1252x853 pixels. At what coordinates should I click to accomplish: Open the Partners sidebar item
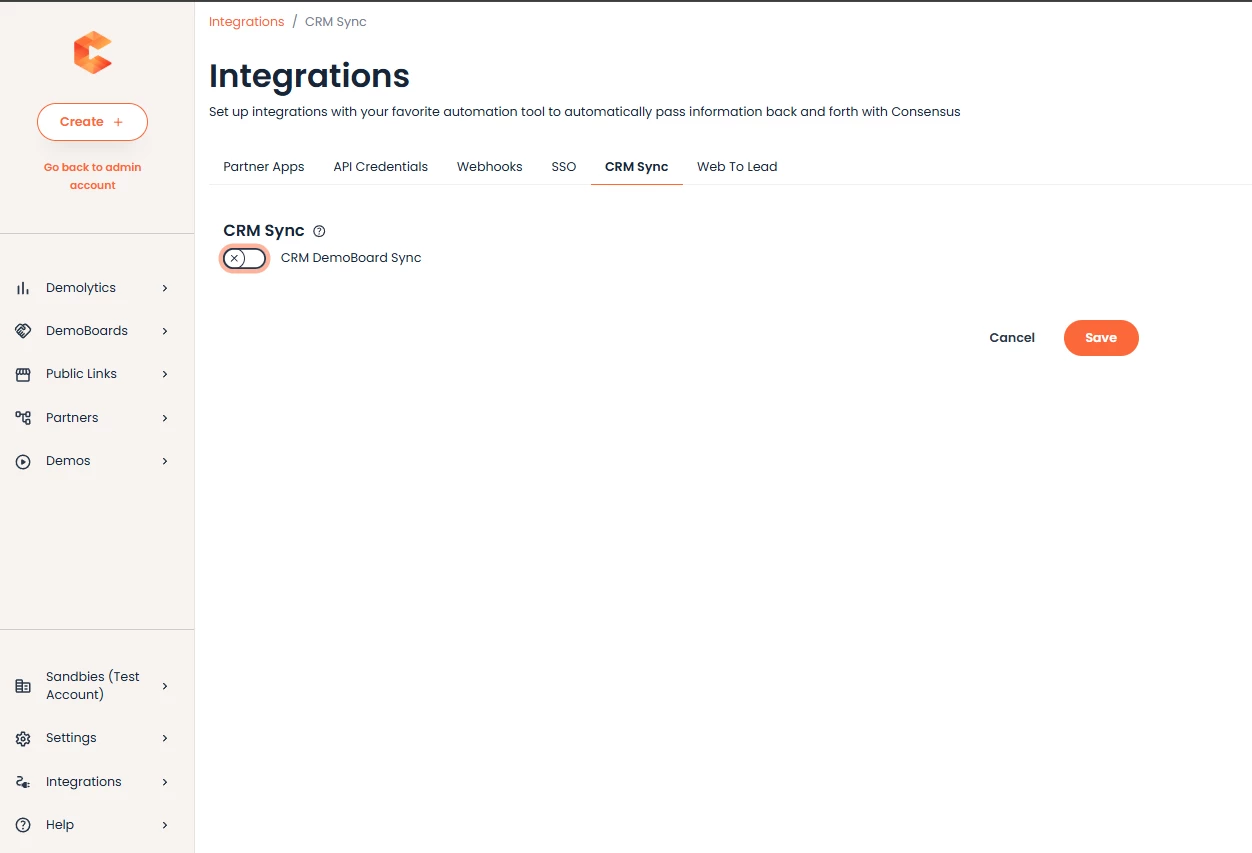pos(72,418)
